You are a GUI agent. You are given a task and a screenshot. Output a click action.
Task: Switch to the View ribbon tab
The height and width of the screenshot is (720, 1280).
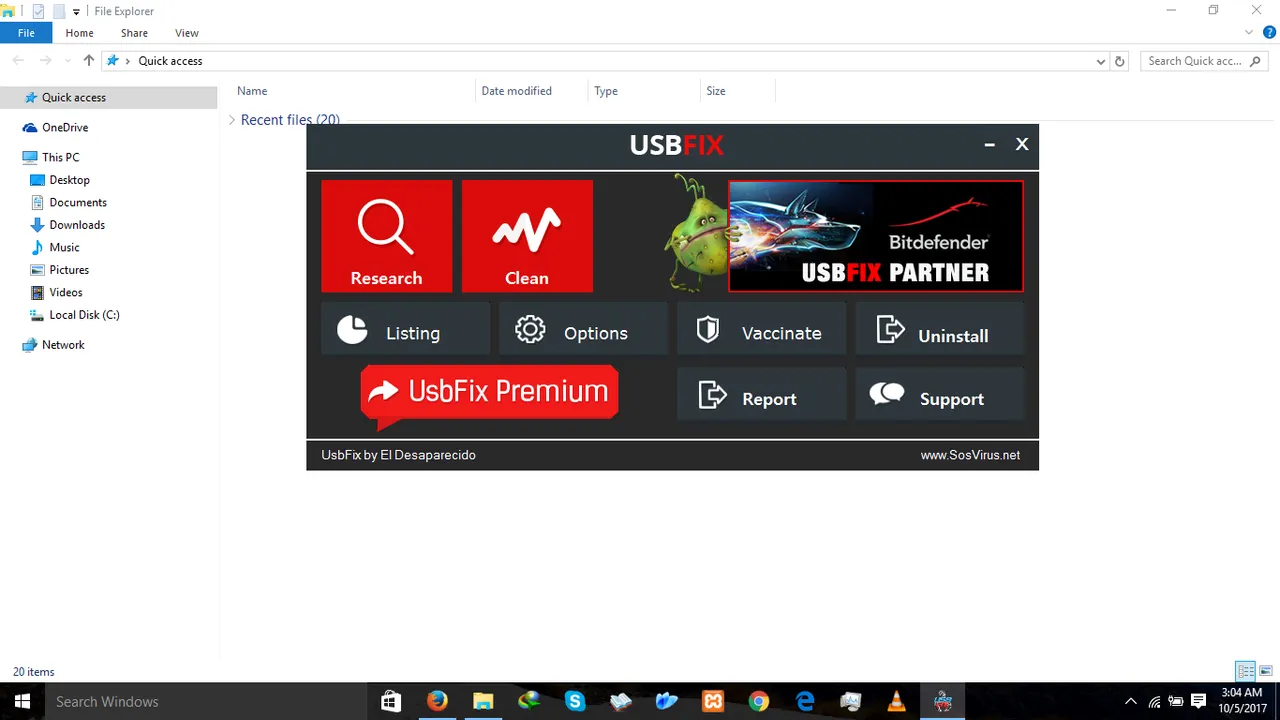187,33
